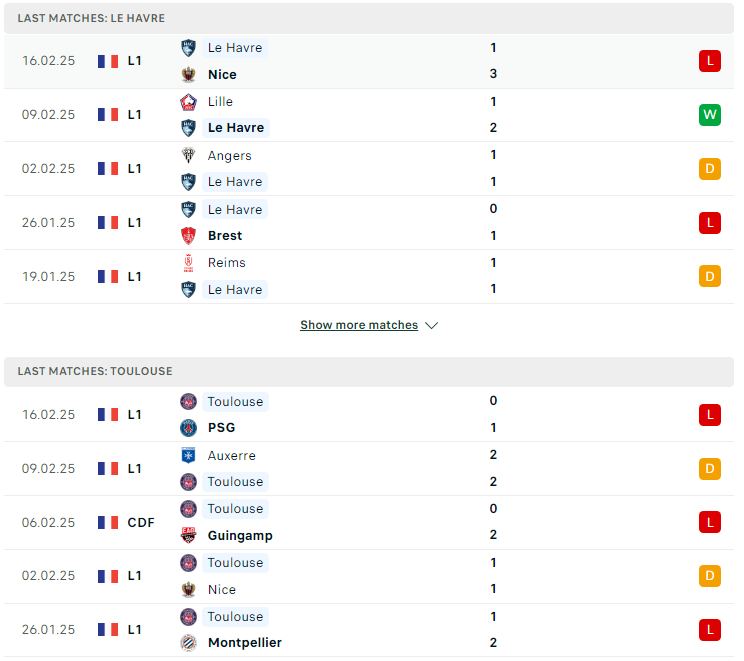The image size is (744, 661).
Task: Click the Angers club logo
Action: point(188,155)
